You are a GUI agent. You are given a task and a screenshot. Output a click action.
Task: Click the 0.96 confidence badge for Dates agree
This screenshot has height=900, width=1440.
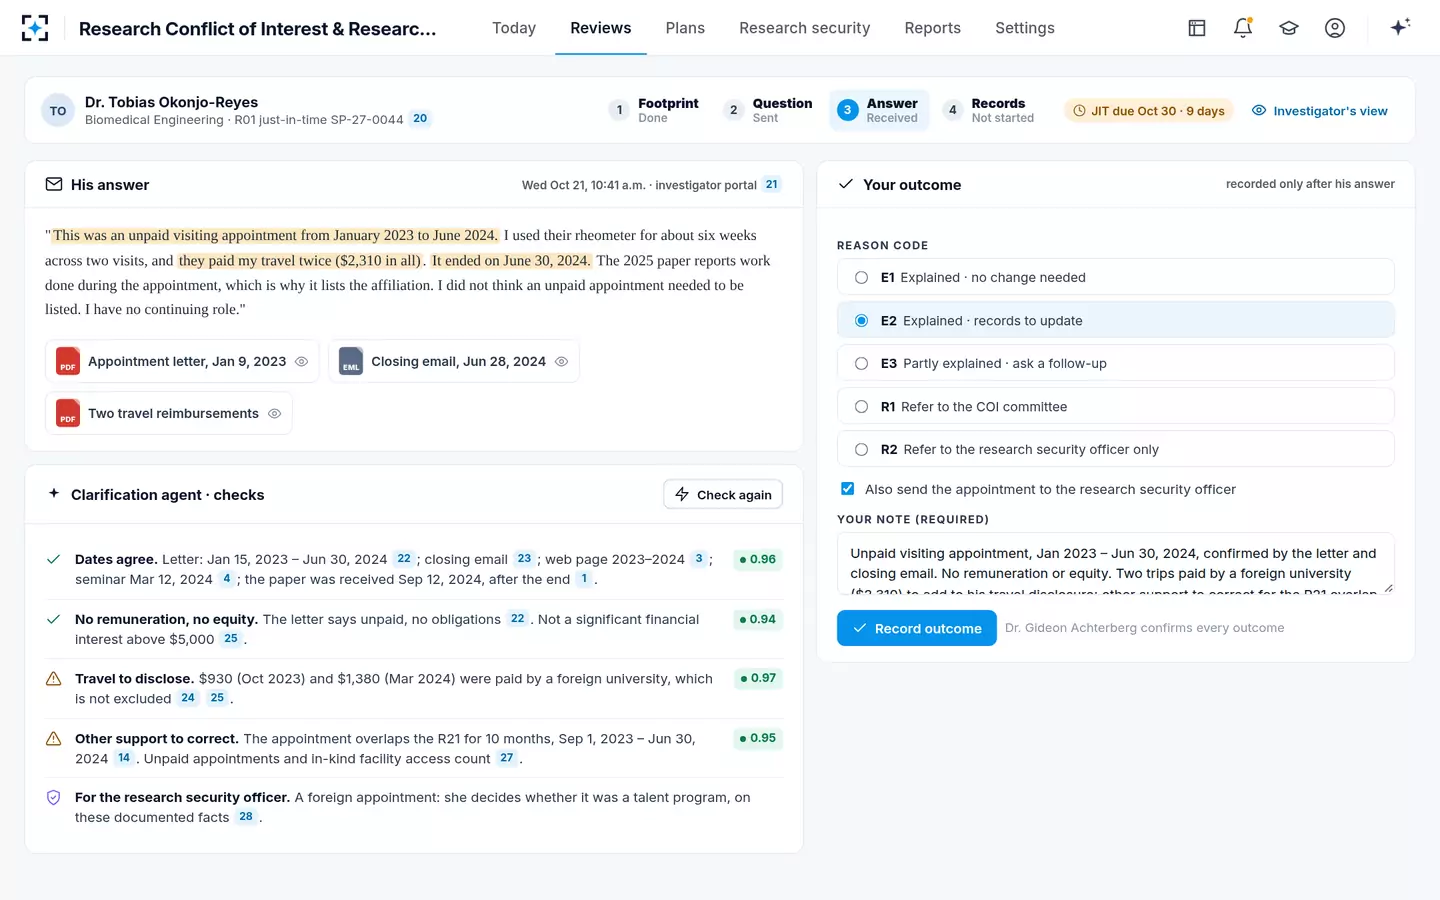(757, 559)
